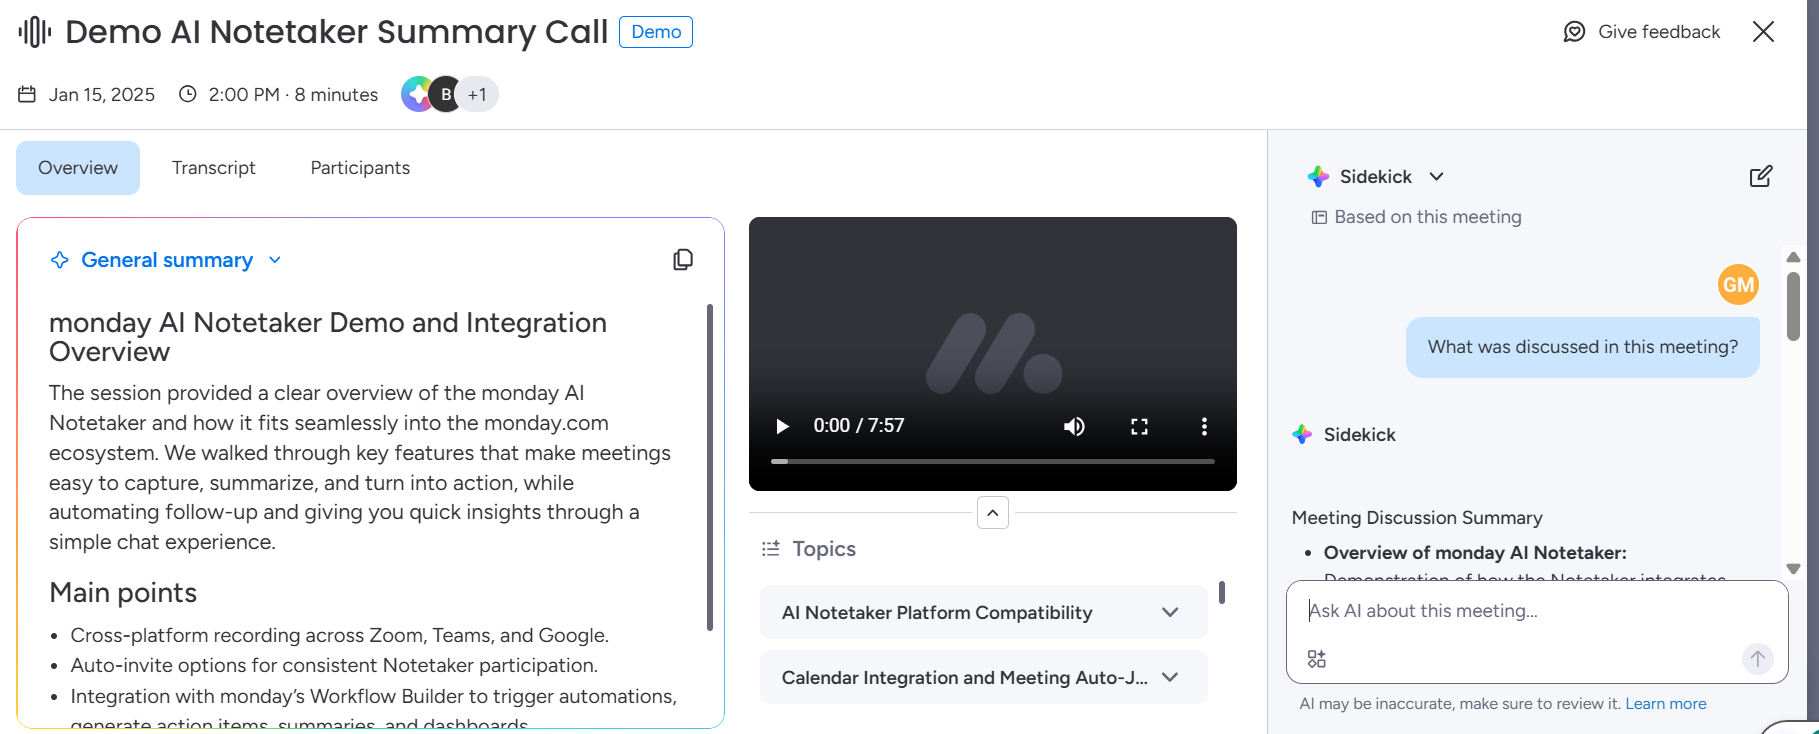Open the prompts picker in the chat input
This screenshot has height=734, width=1819.
[x=1316, y=658]
